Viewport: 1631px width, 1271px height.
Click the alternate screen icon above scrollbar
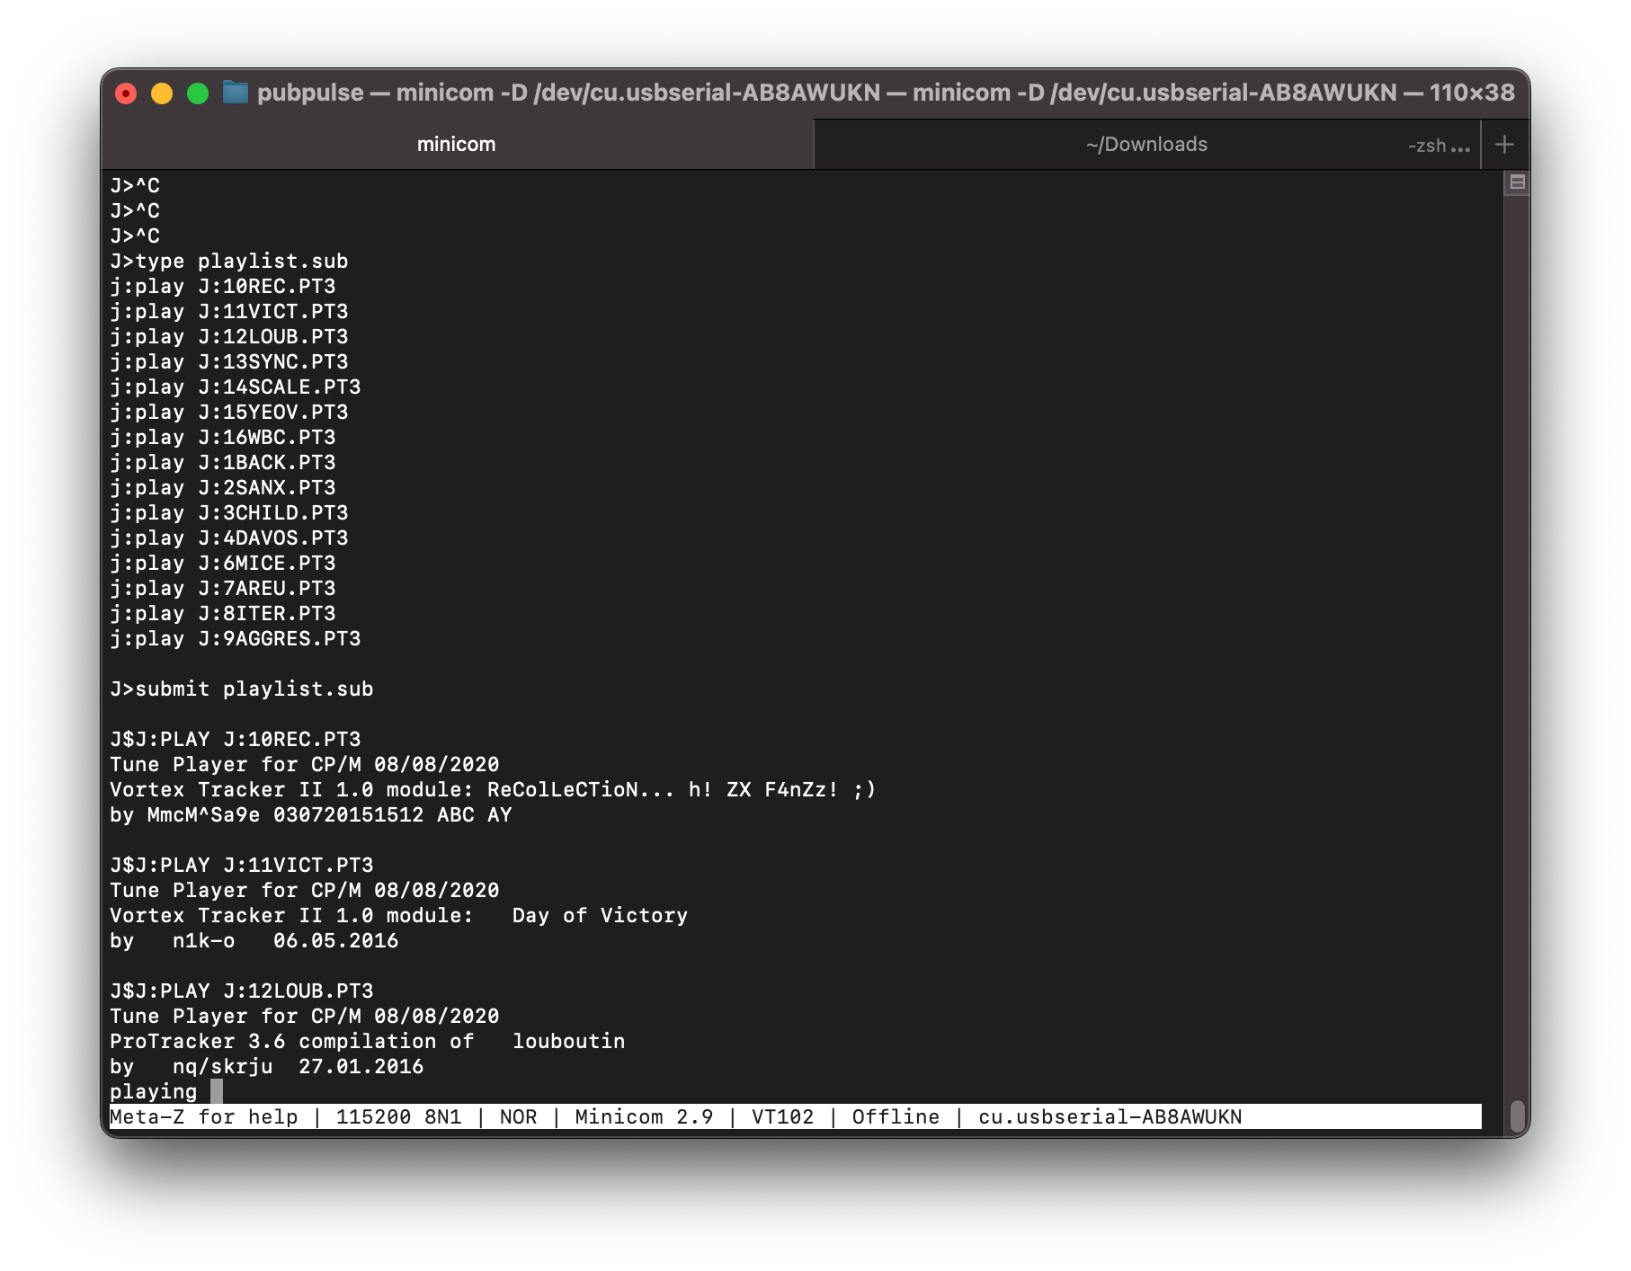coord(1517,183)
